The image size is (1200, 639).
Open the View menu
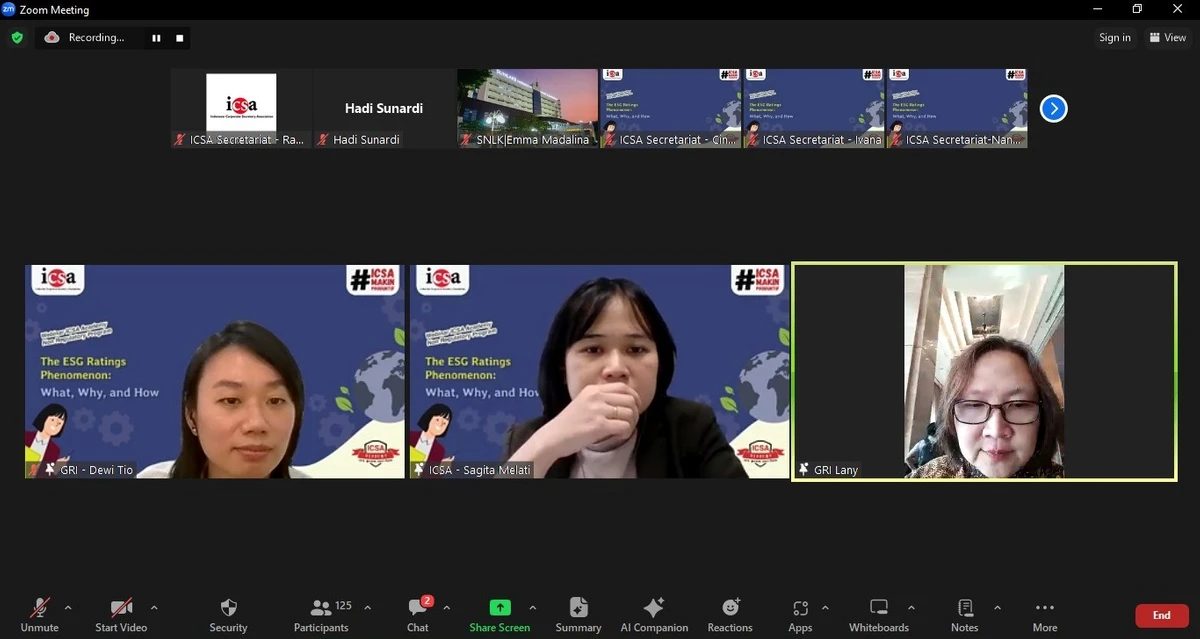pos(1167,37)
